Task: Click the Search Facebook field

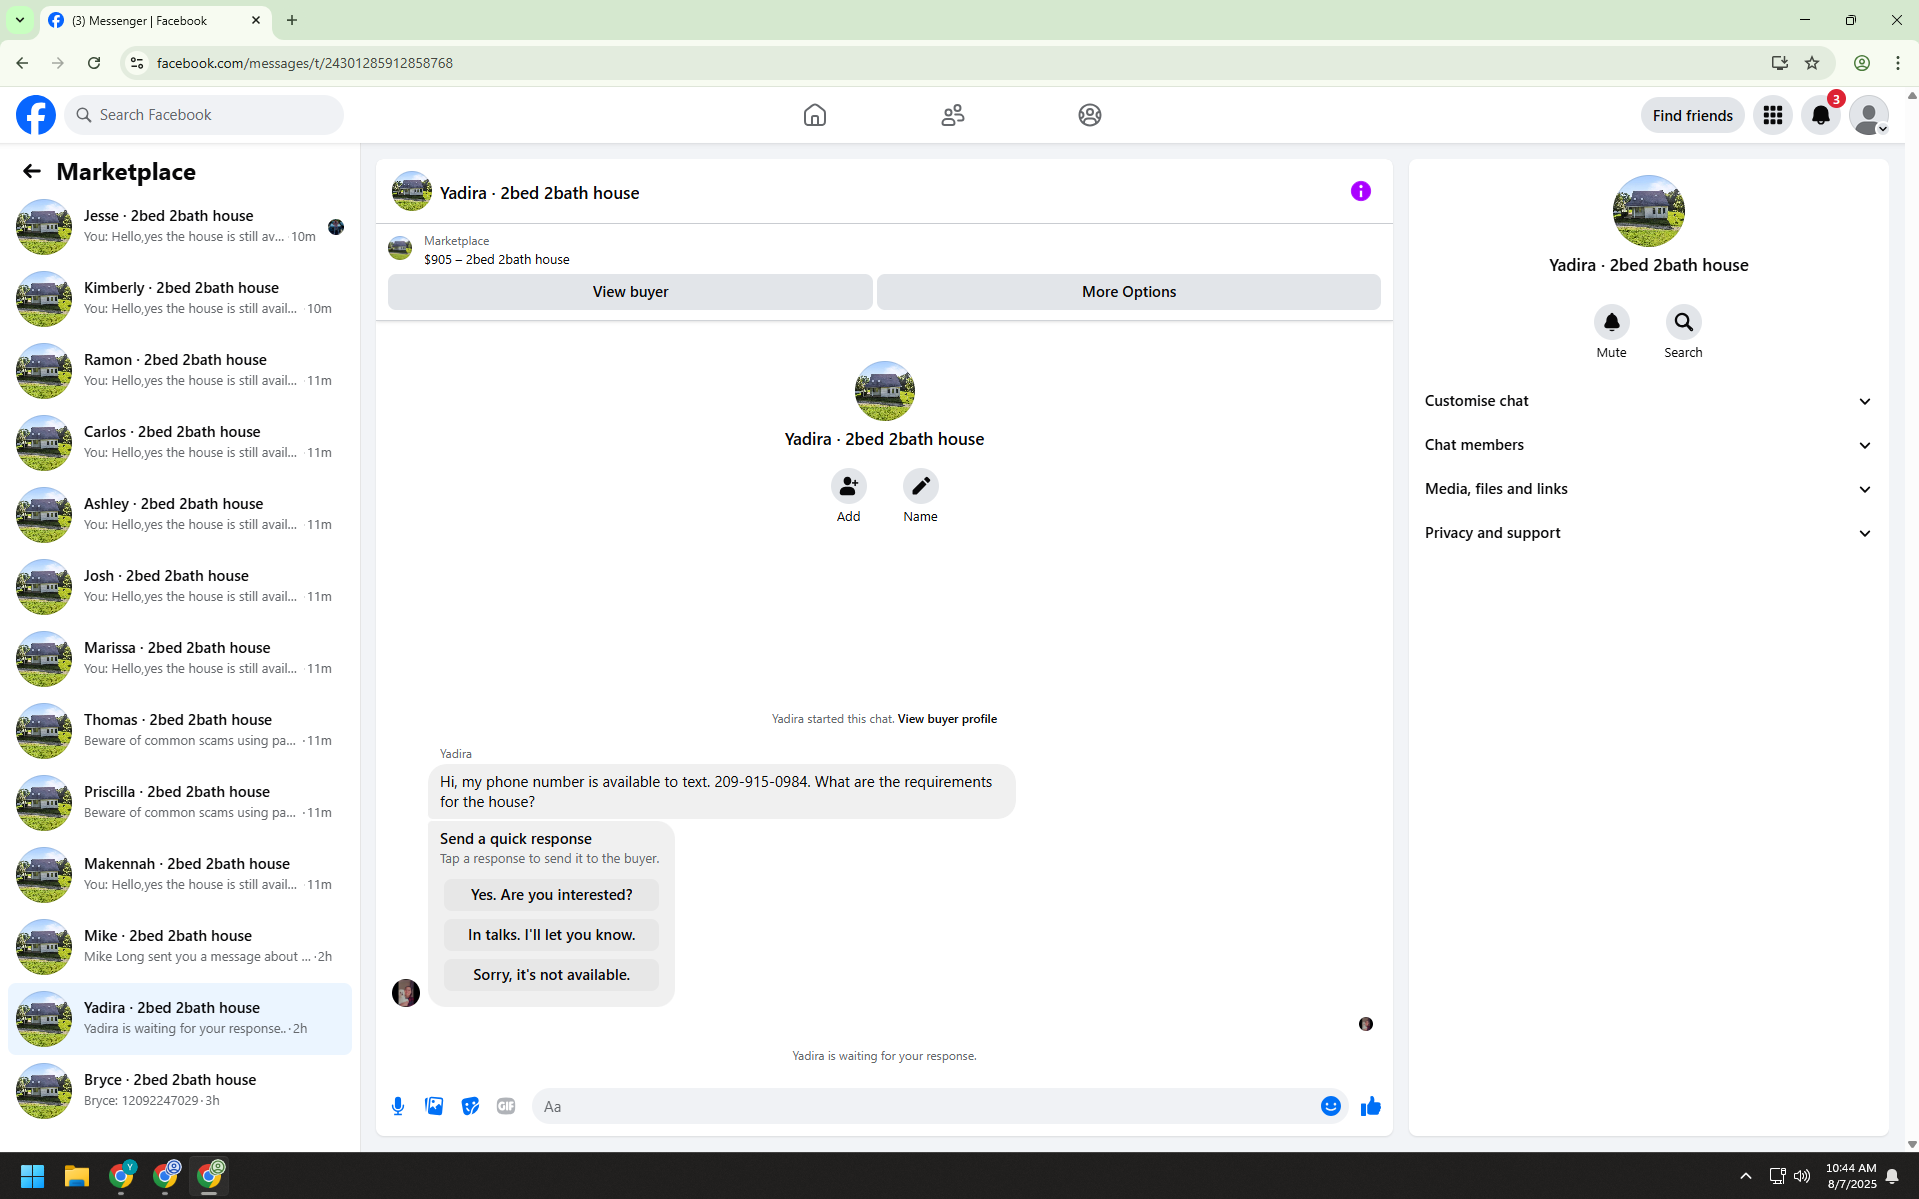Action: (204, 115)
